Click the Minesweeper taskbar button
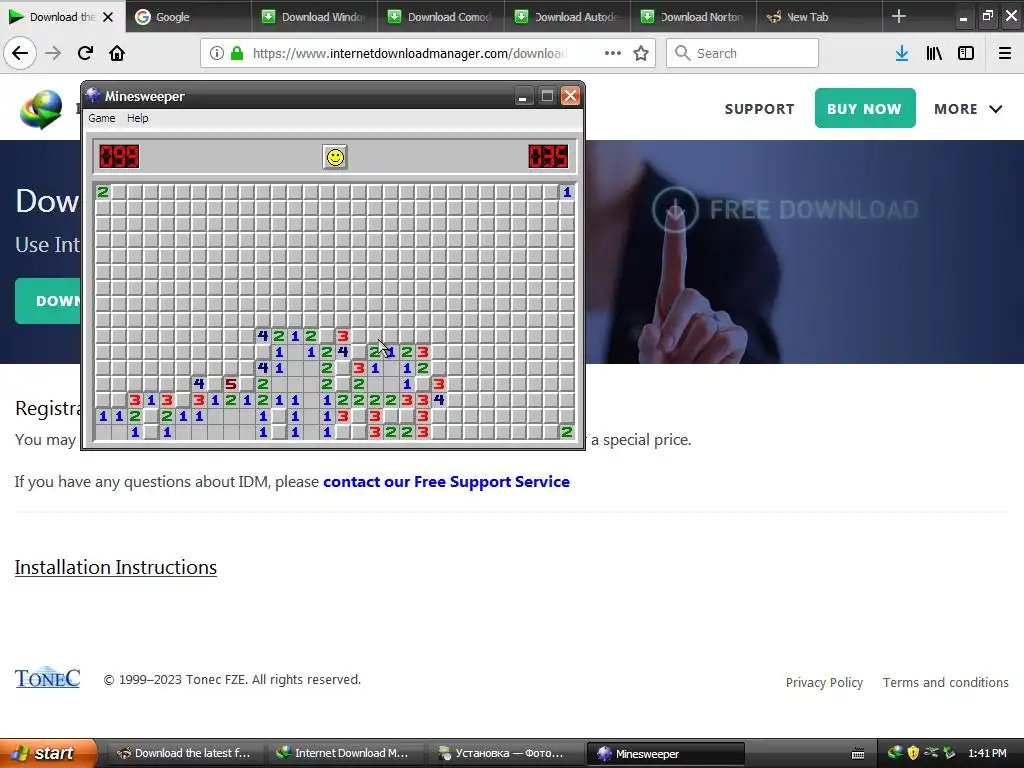Viewport: 1024px width, 768px height. coord(665,754)
